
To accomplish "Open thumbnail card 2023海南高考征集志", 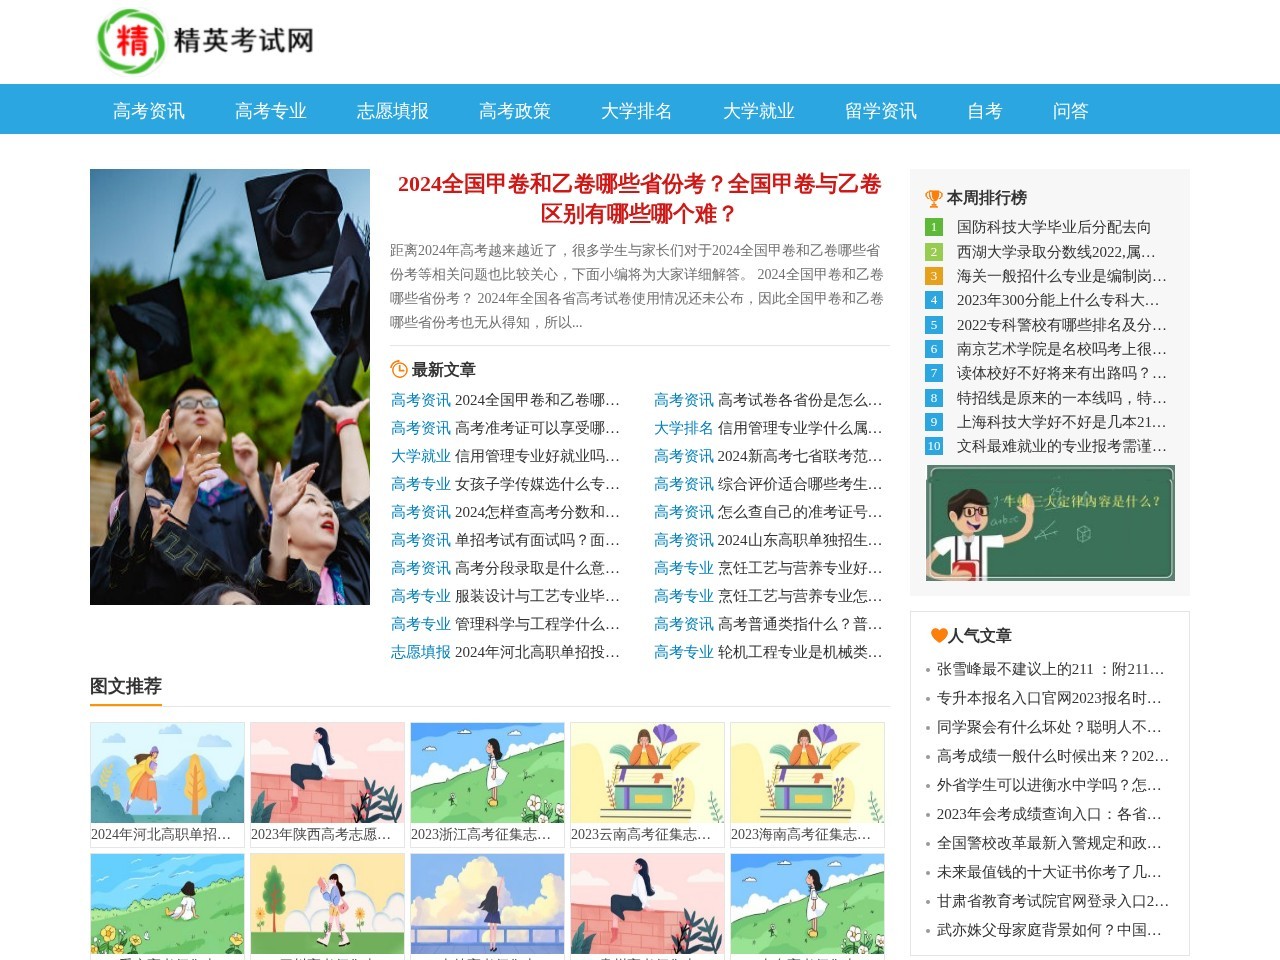I will (x=807, y=784).
